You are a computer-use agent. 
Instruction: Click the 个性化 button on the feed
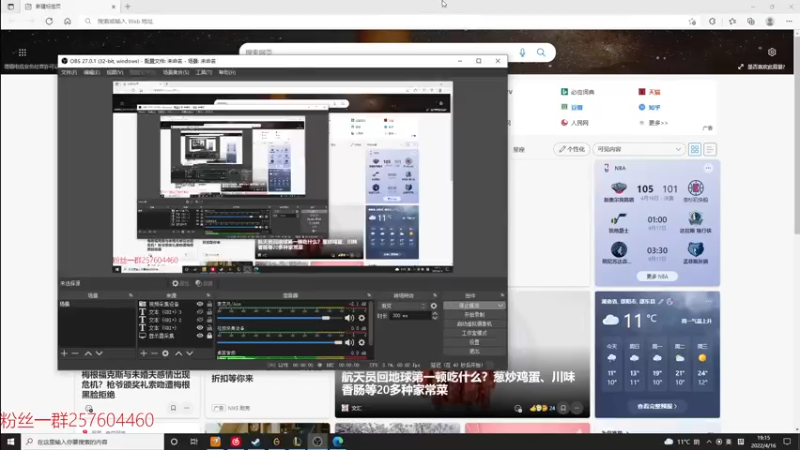click(571, 149)
